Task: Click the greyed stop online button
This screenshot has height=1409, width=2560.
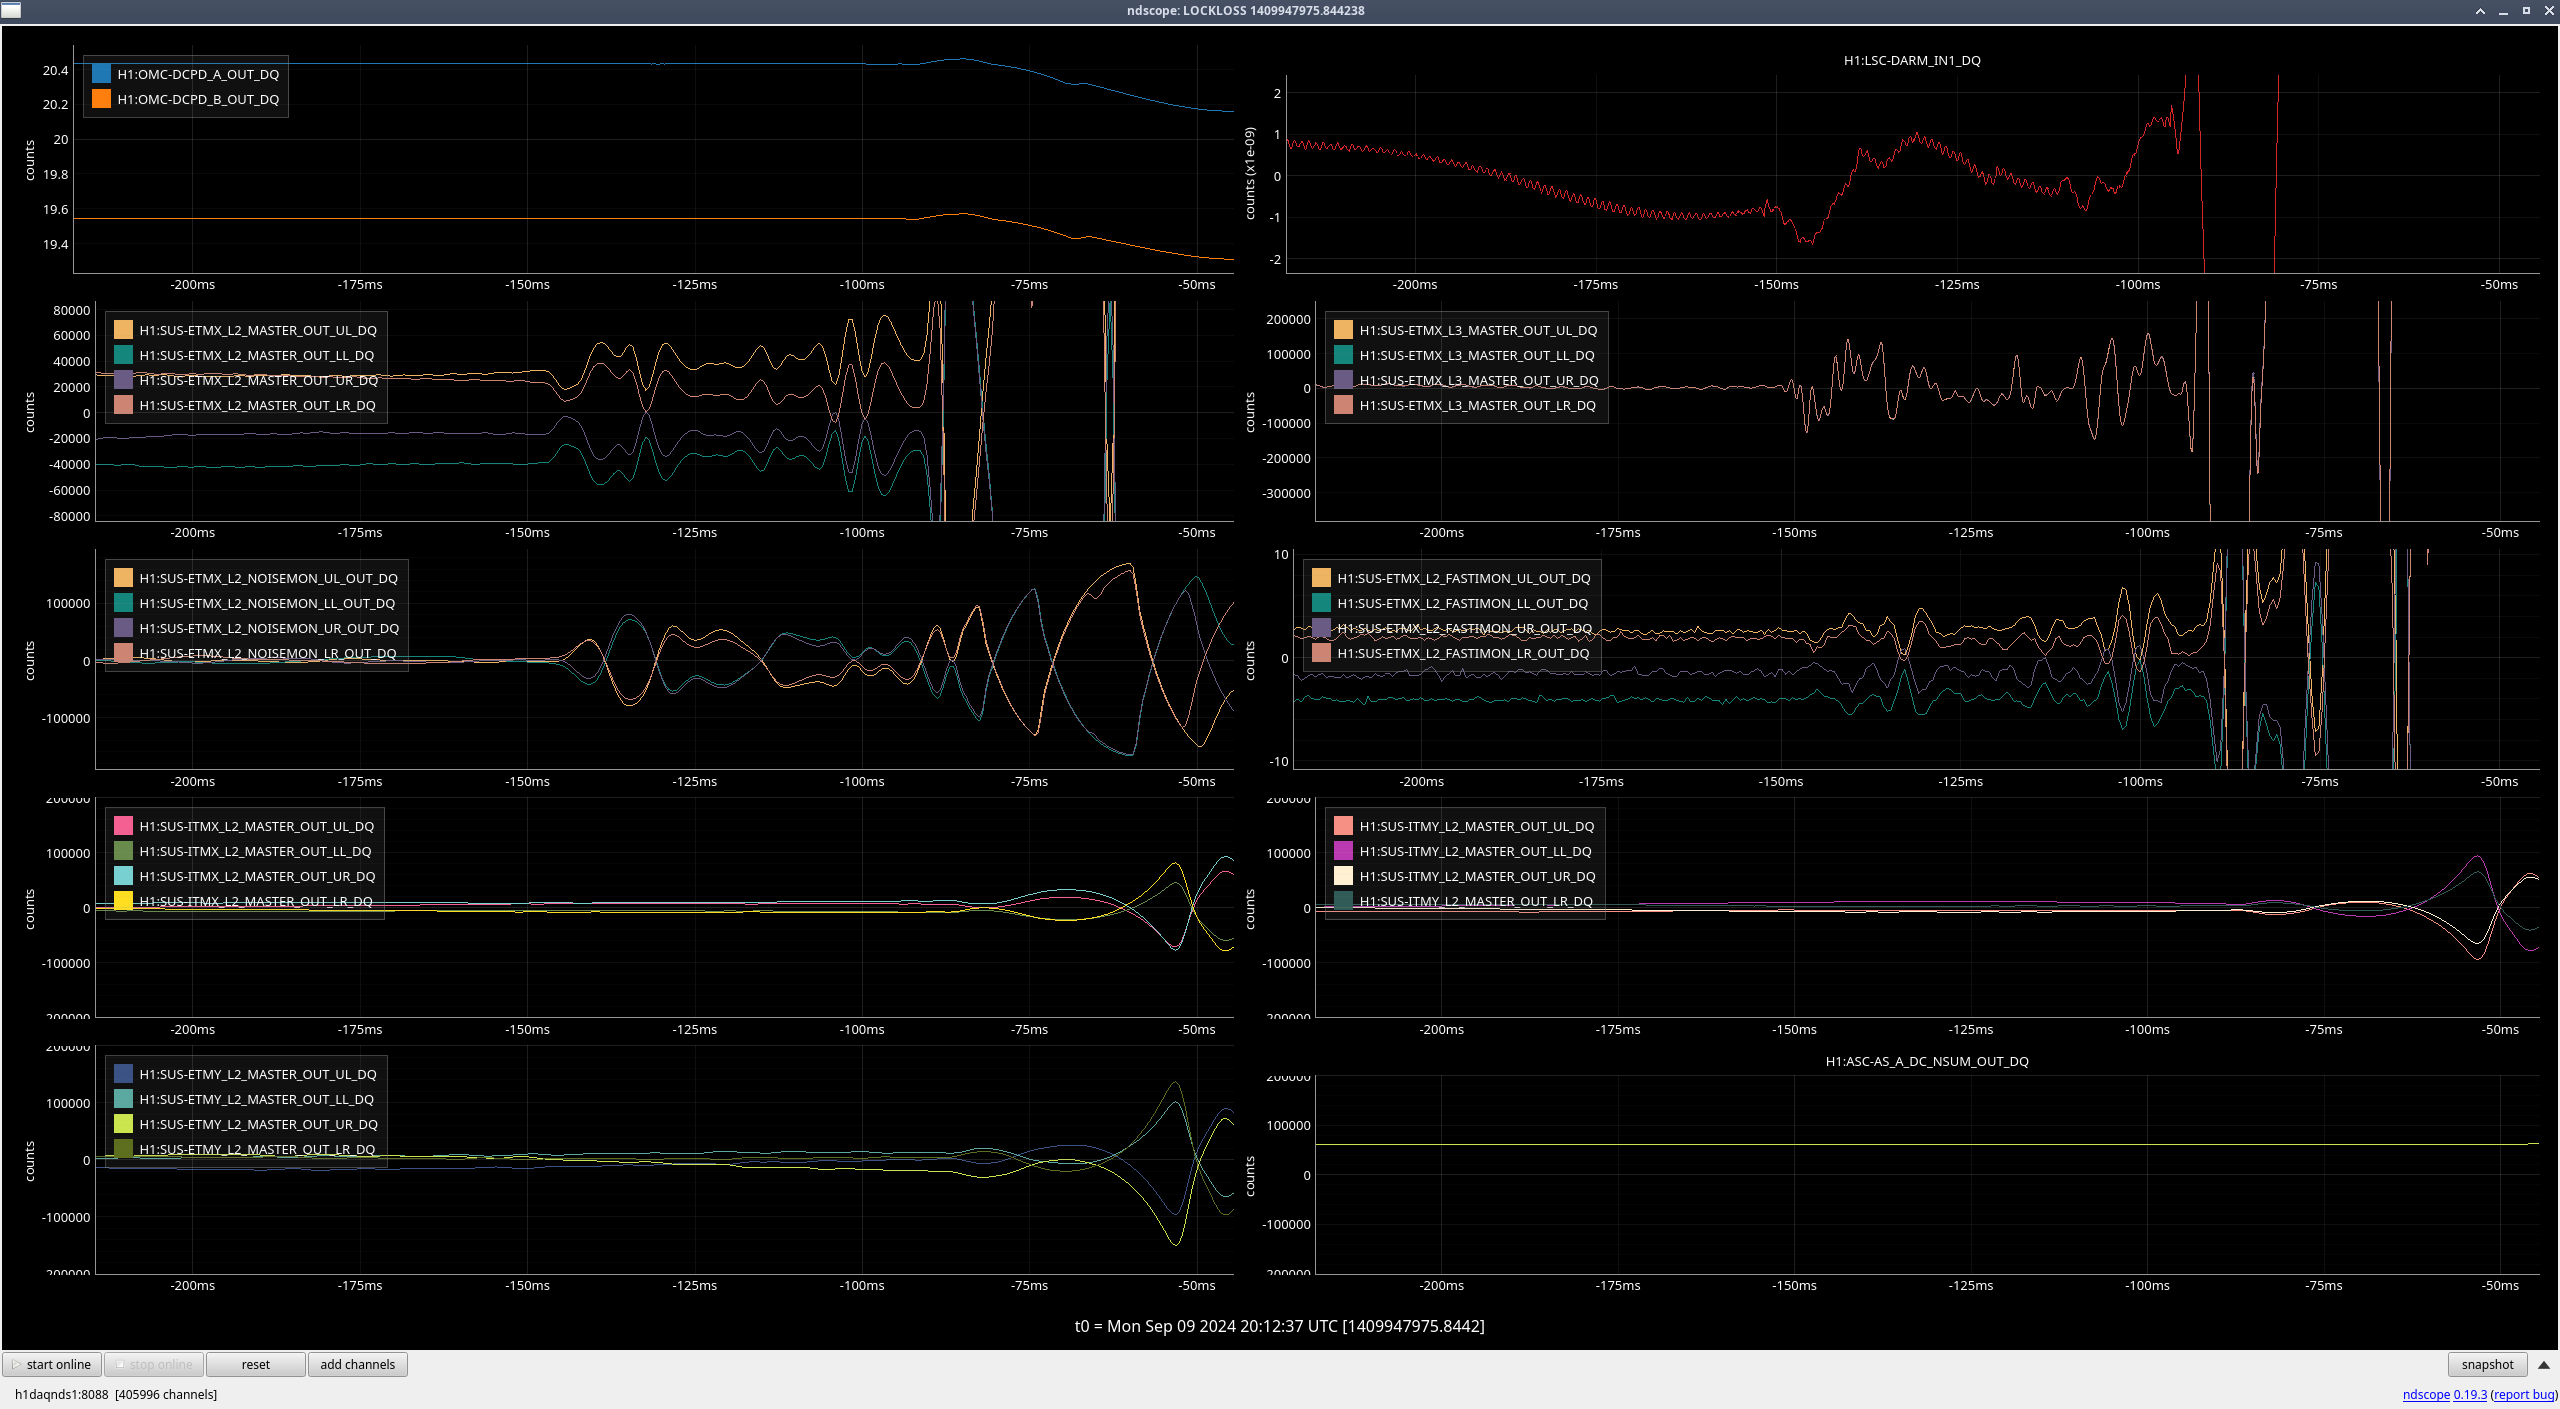Action: coord(154,1364)
